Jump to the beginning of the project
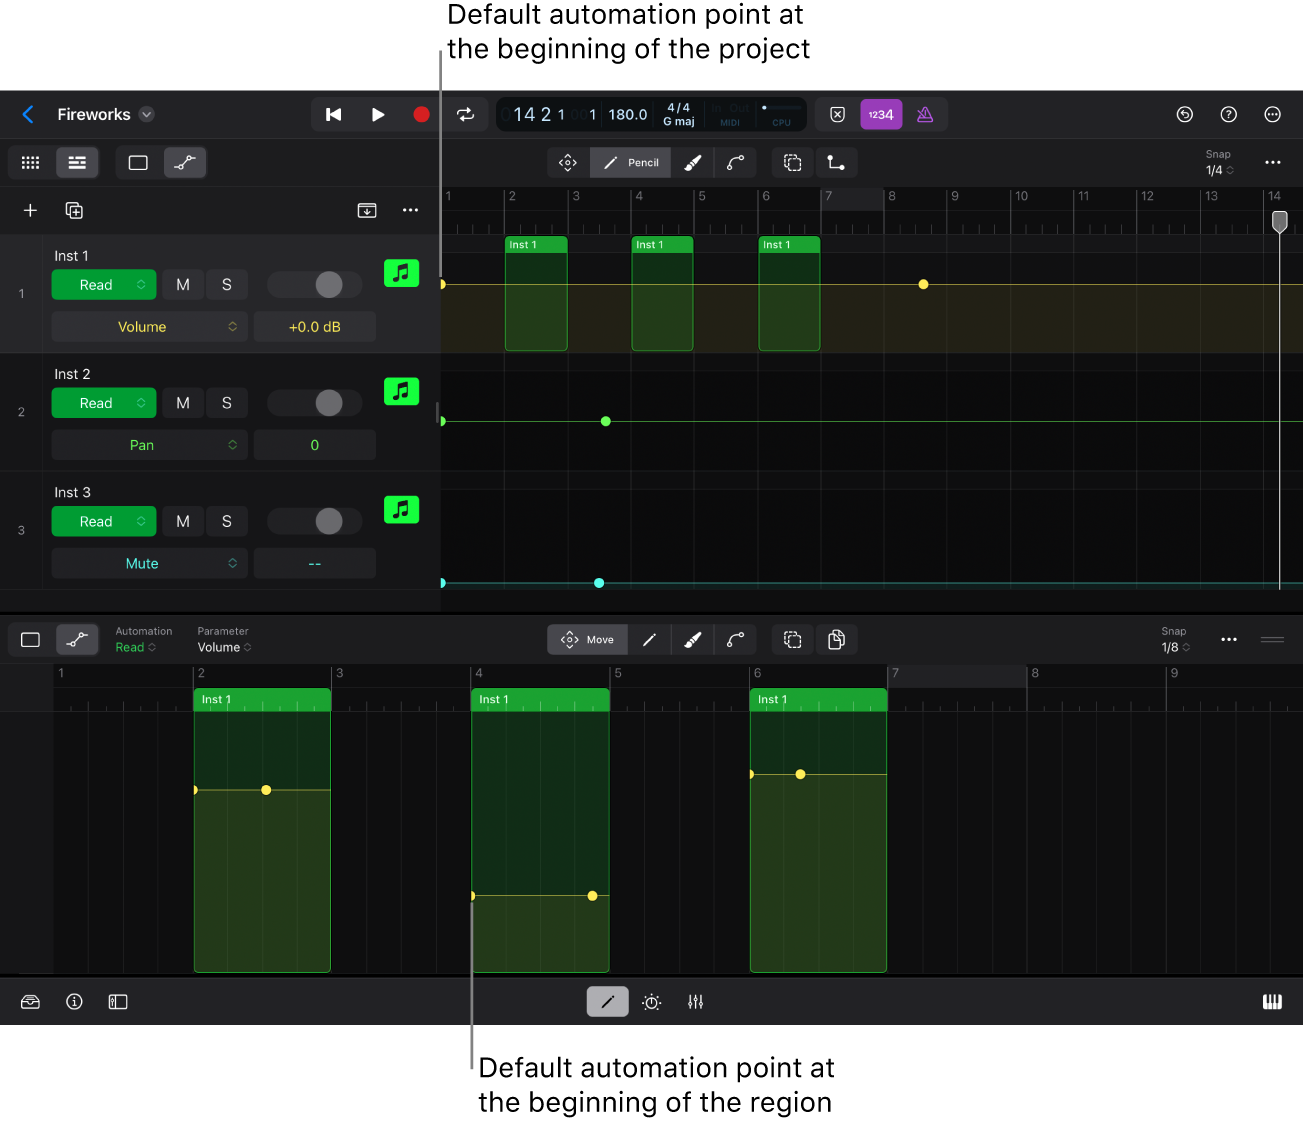This screenshot has height=1126, width=1304. click(334, 115)
